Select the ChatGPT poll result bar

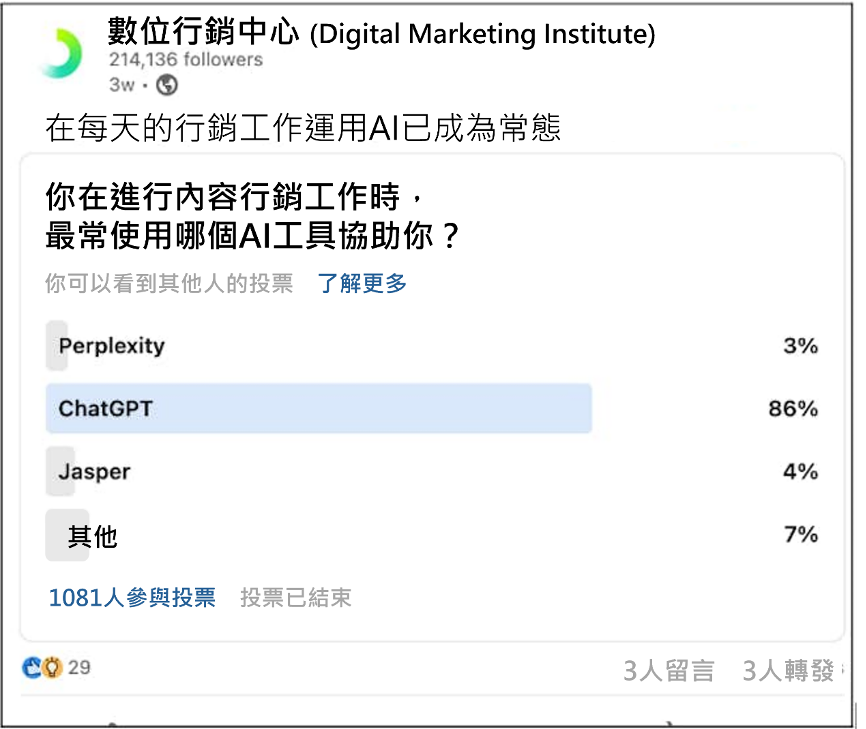coord(318,408)
